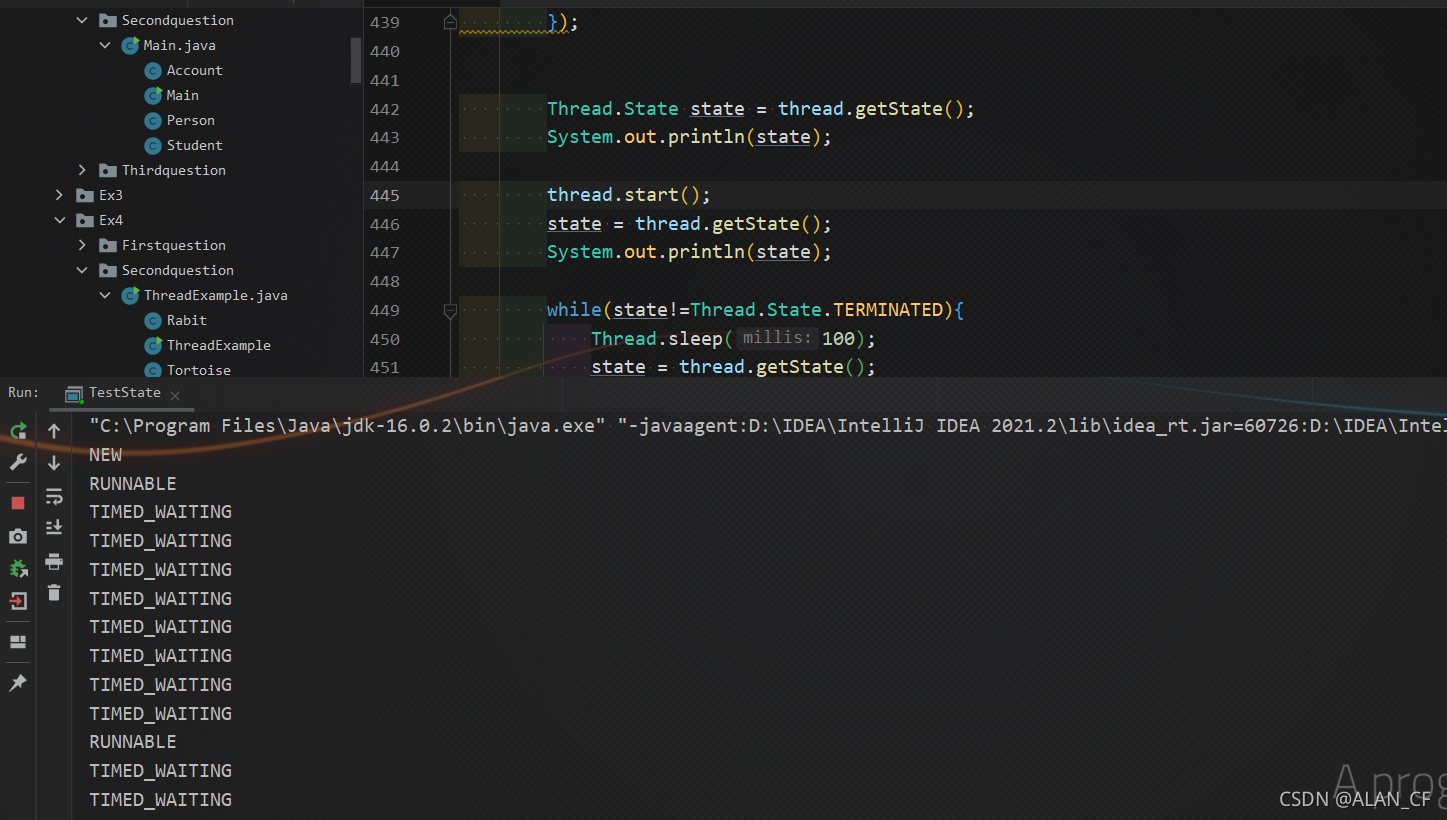Select the Thirdquestion folder
The image size is (1447, 820).
(162, 170)
